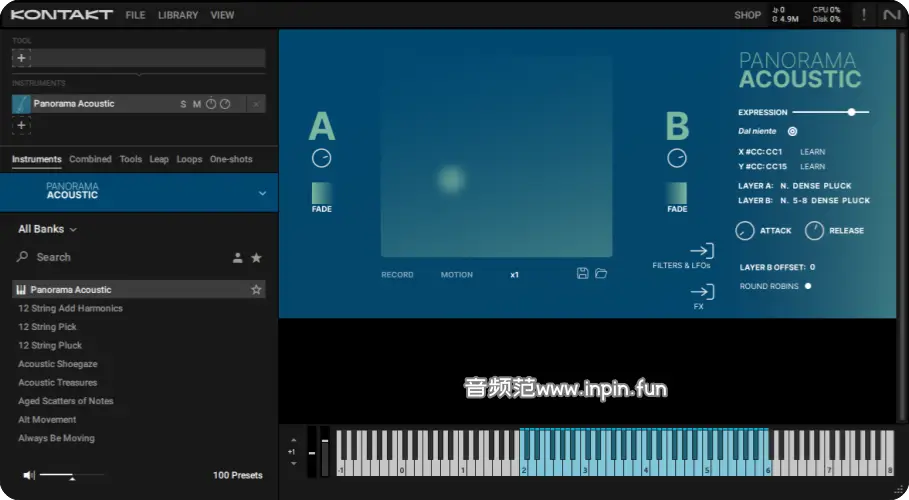
Task: Switch to the Instruments tab
Action: coord(37,159)
